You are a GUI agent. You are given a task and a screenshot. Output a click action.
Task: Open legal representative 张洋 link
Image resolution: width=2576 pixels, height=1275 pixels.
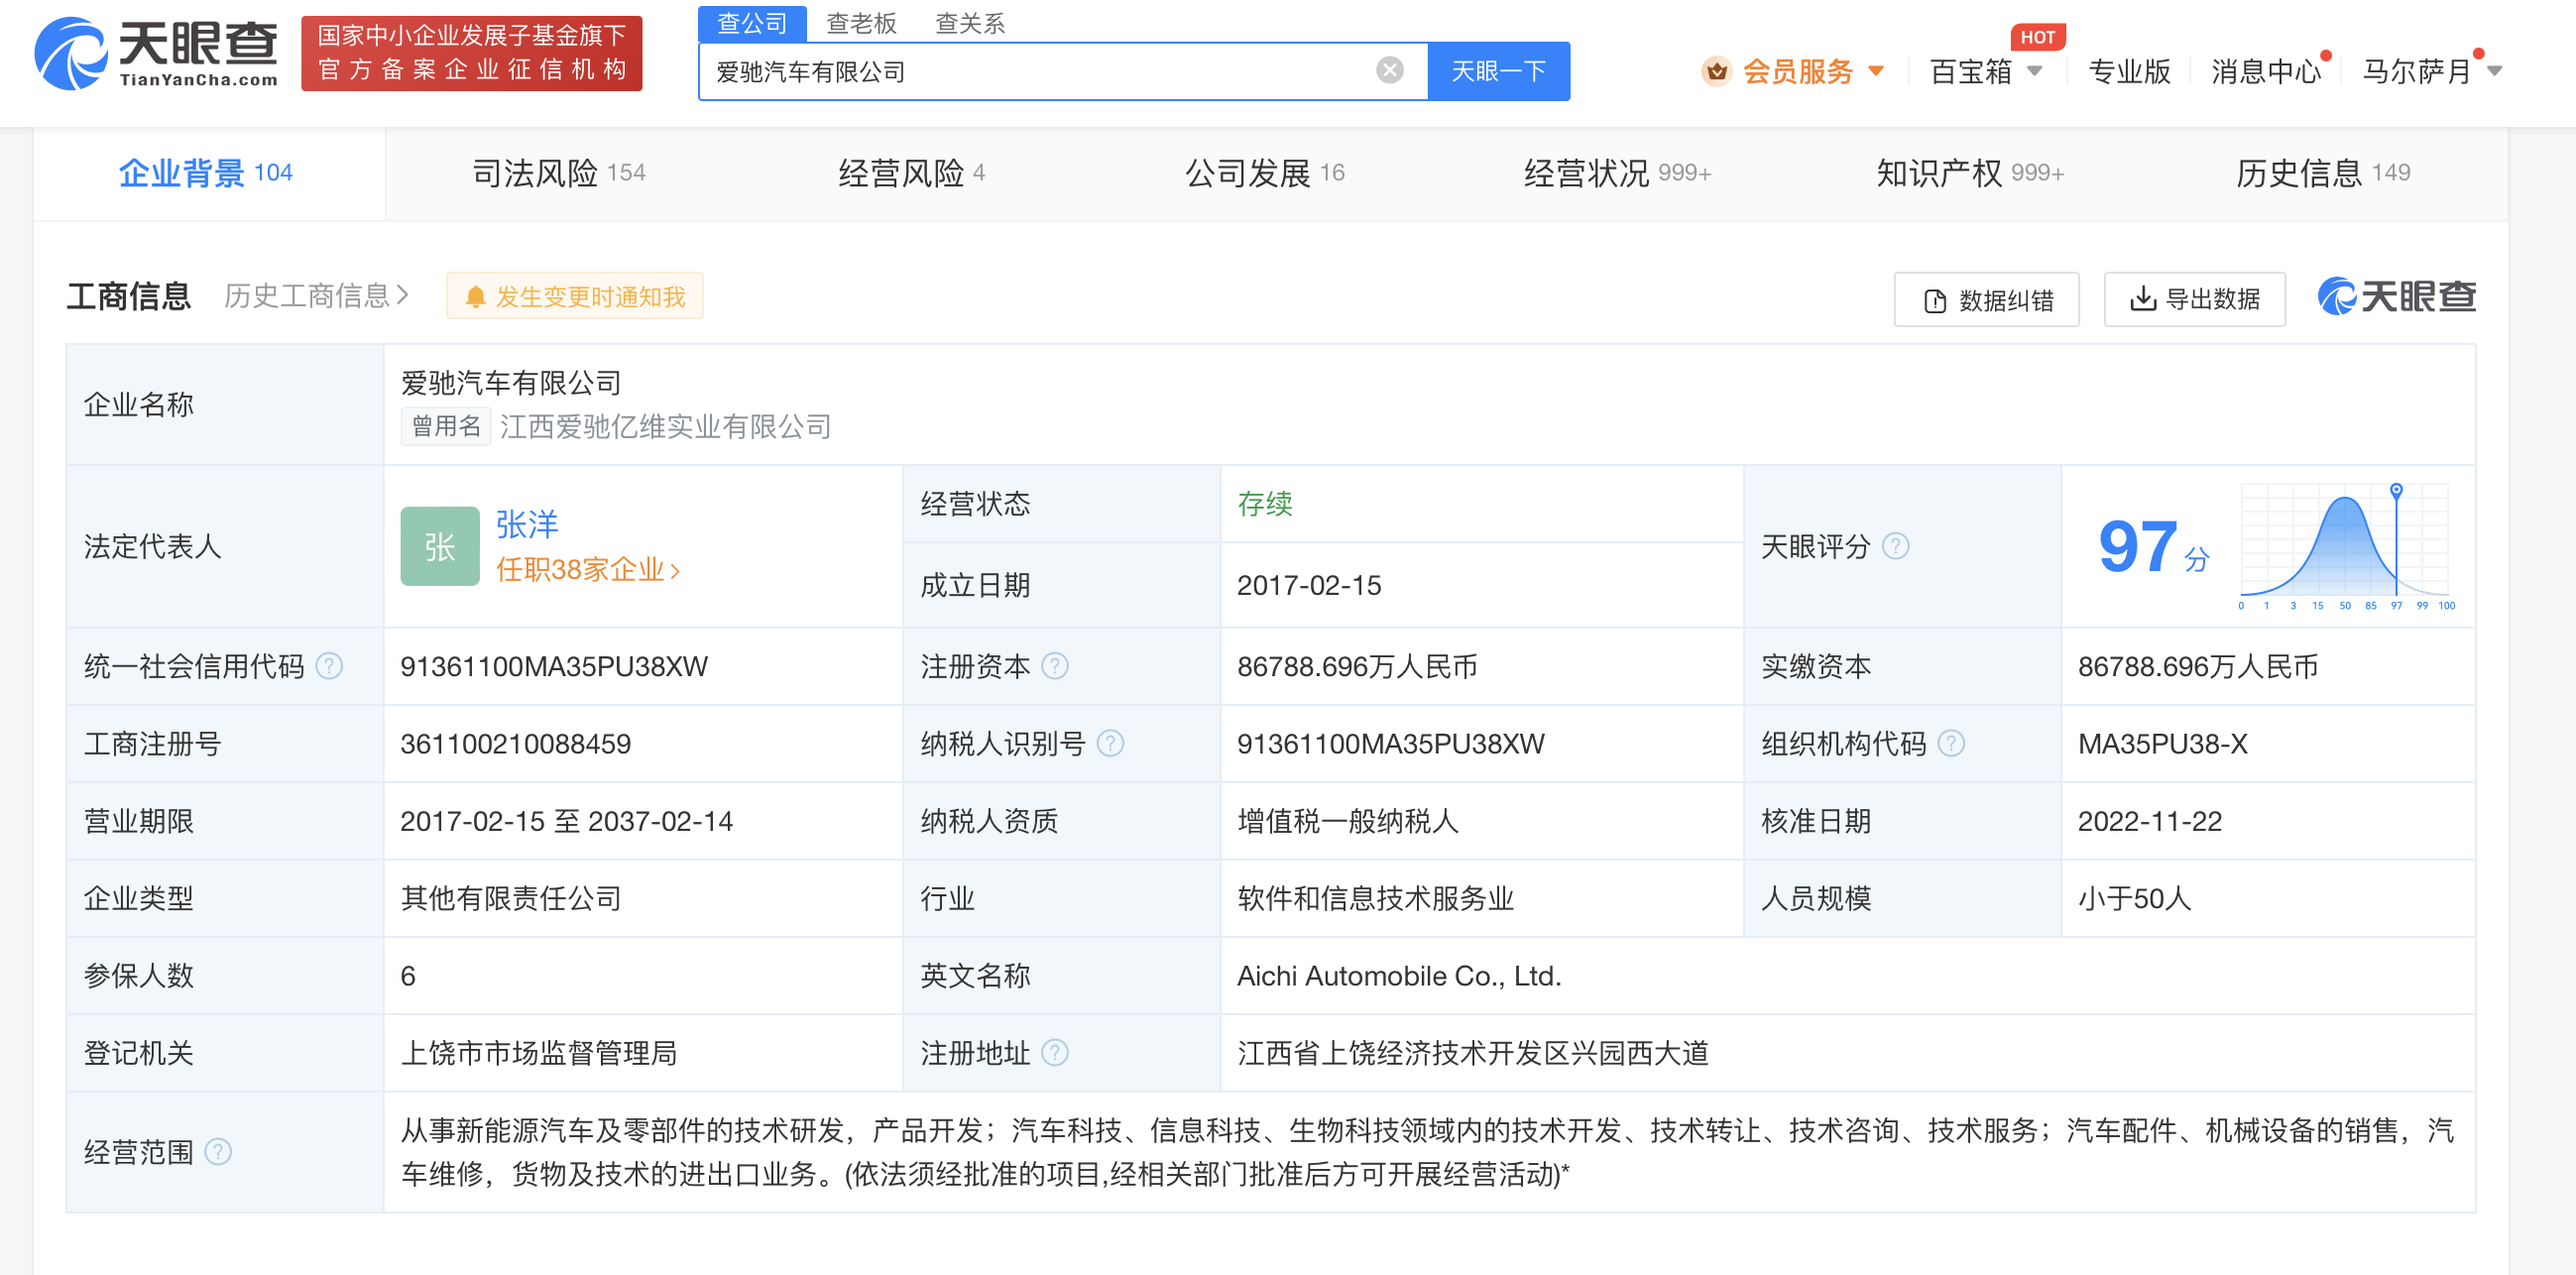click(x=527, y=524)
